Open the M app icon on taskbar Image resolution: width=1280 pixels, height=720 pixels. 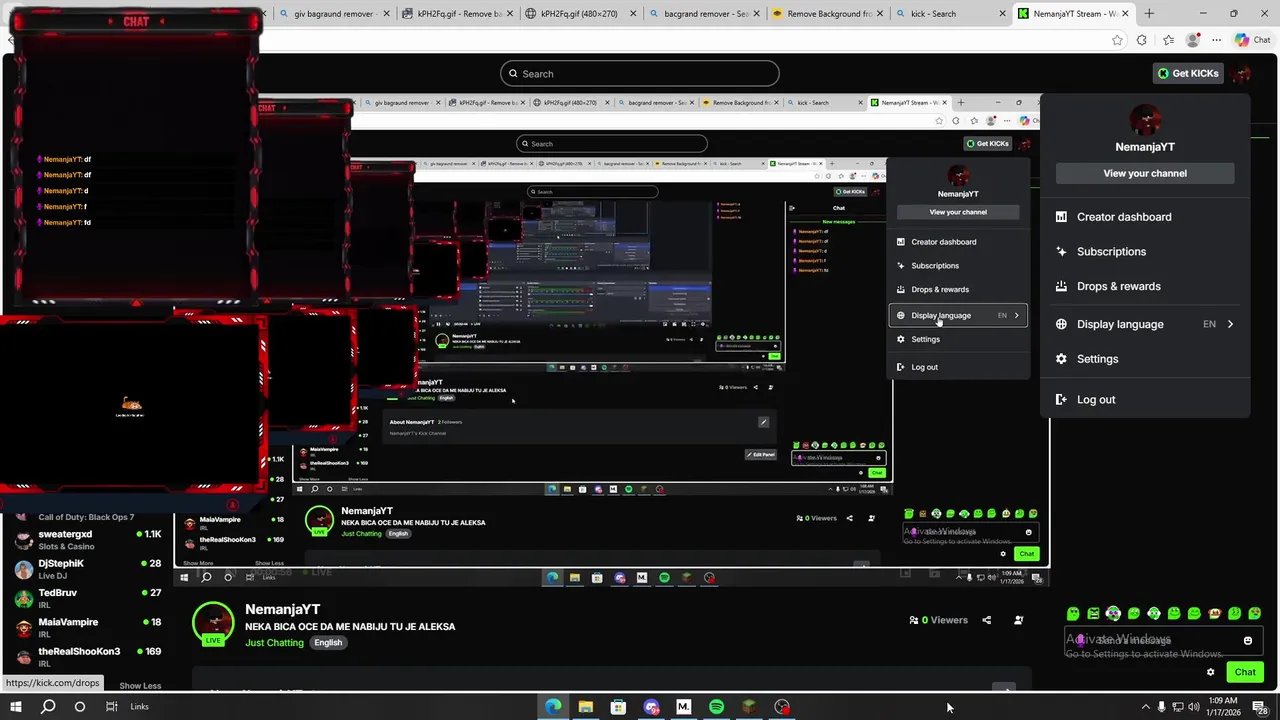684,707
